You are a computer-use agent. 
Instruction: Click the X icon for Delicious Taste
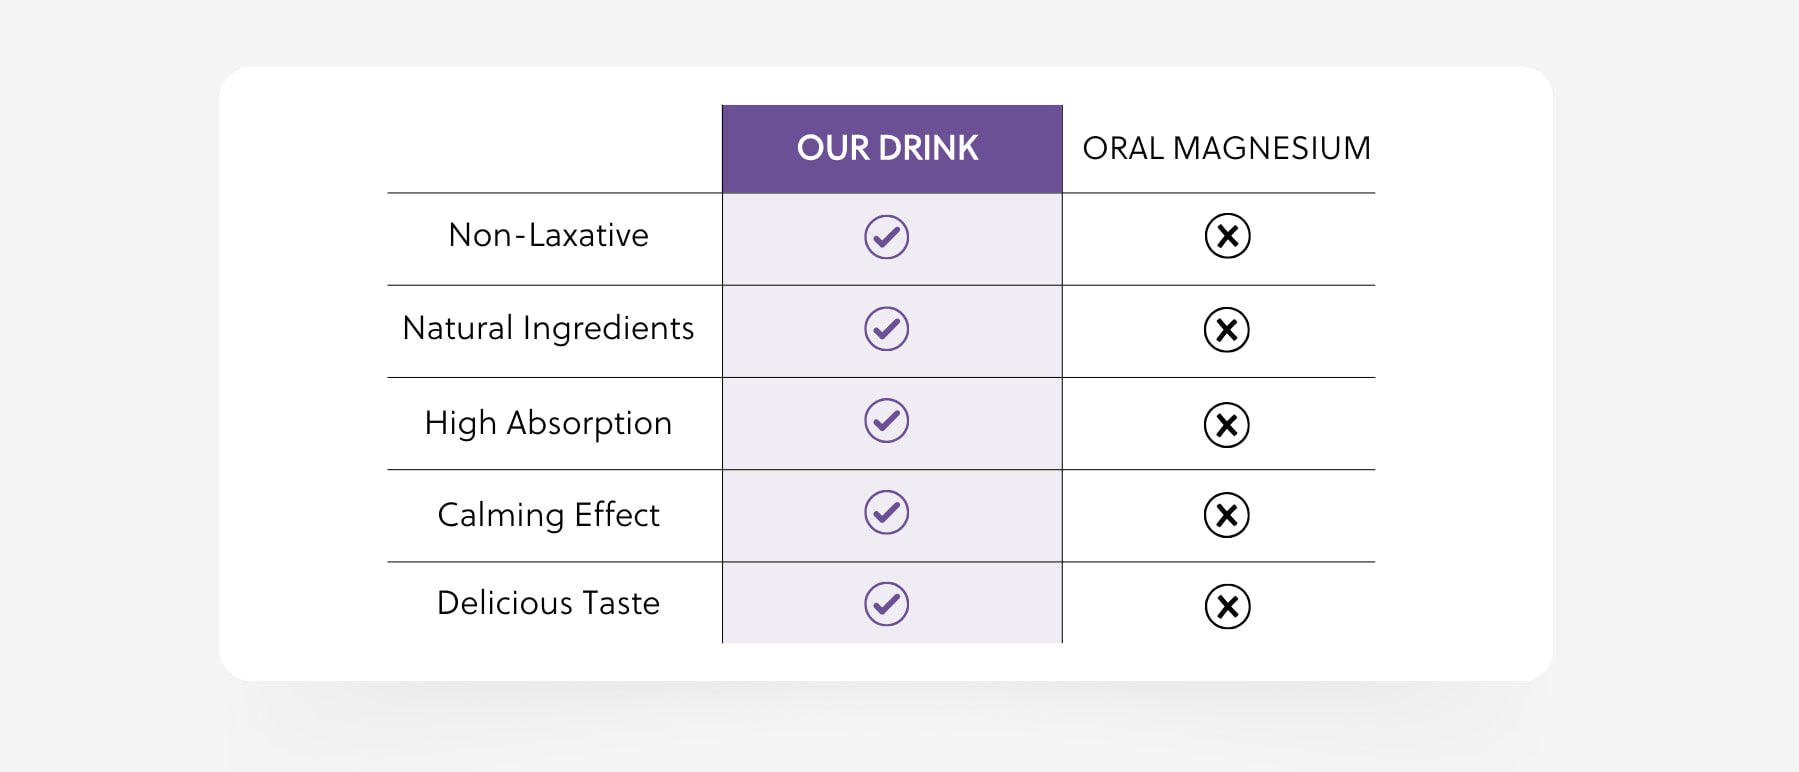coord(1227,606)
